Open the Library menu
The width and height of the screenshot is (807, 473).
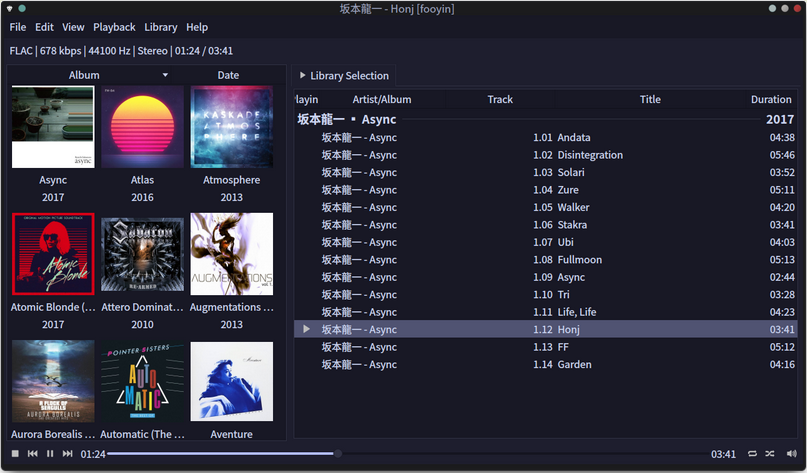(161, 27)
